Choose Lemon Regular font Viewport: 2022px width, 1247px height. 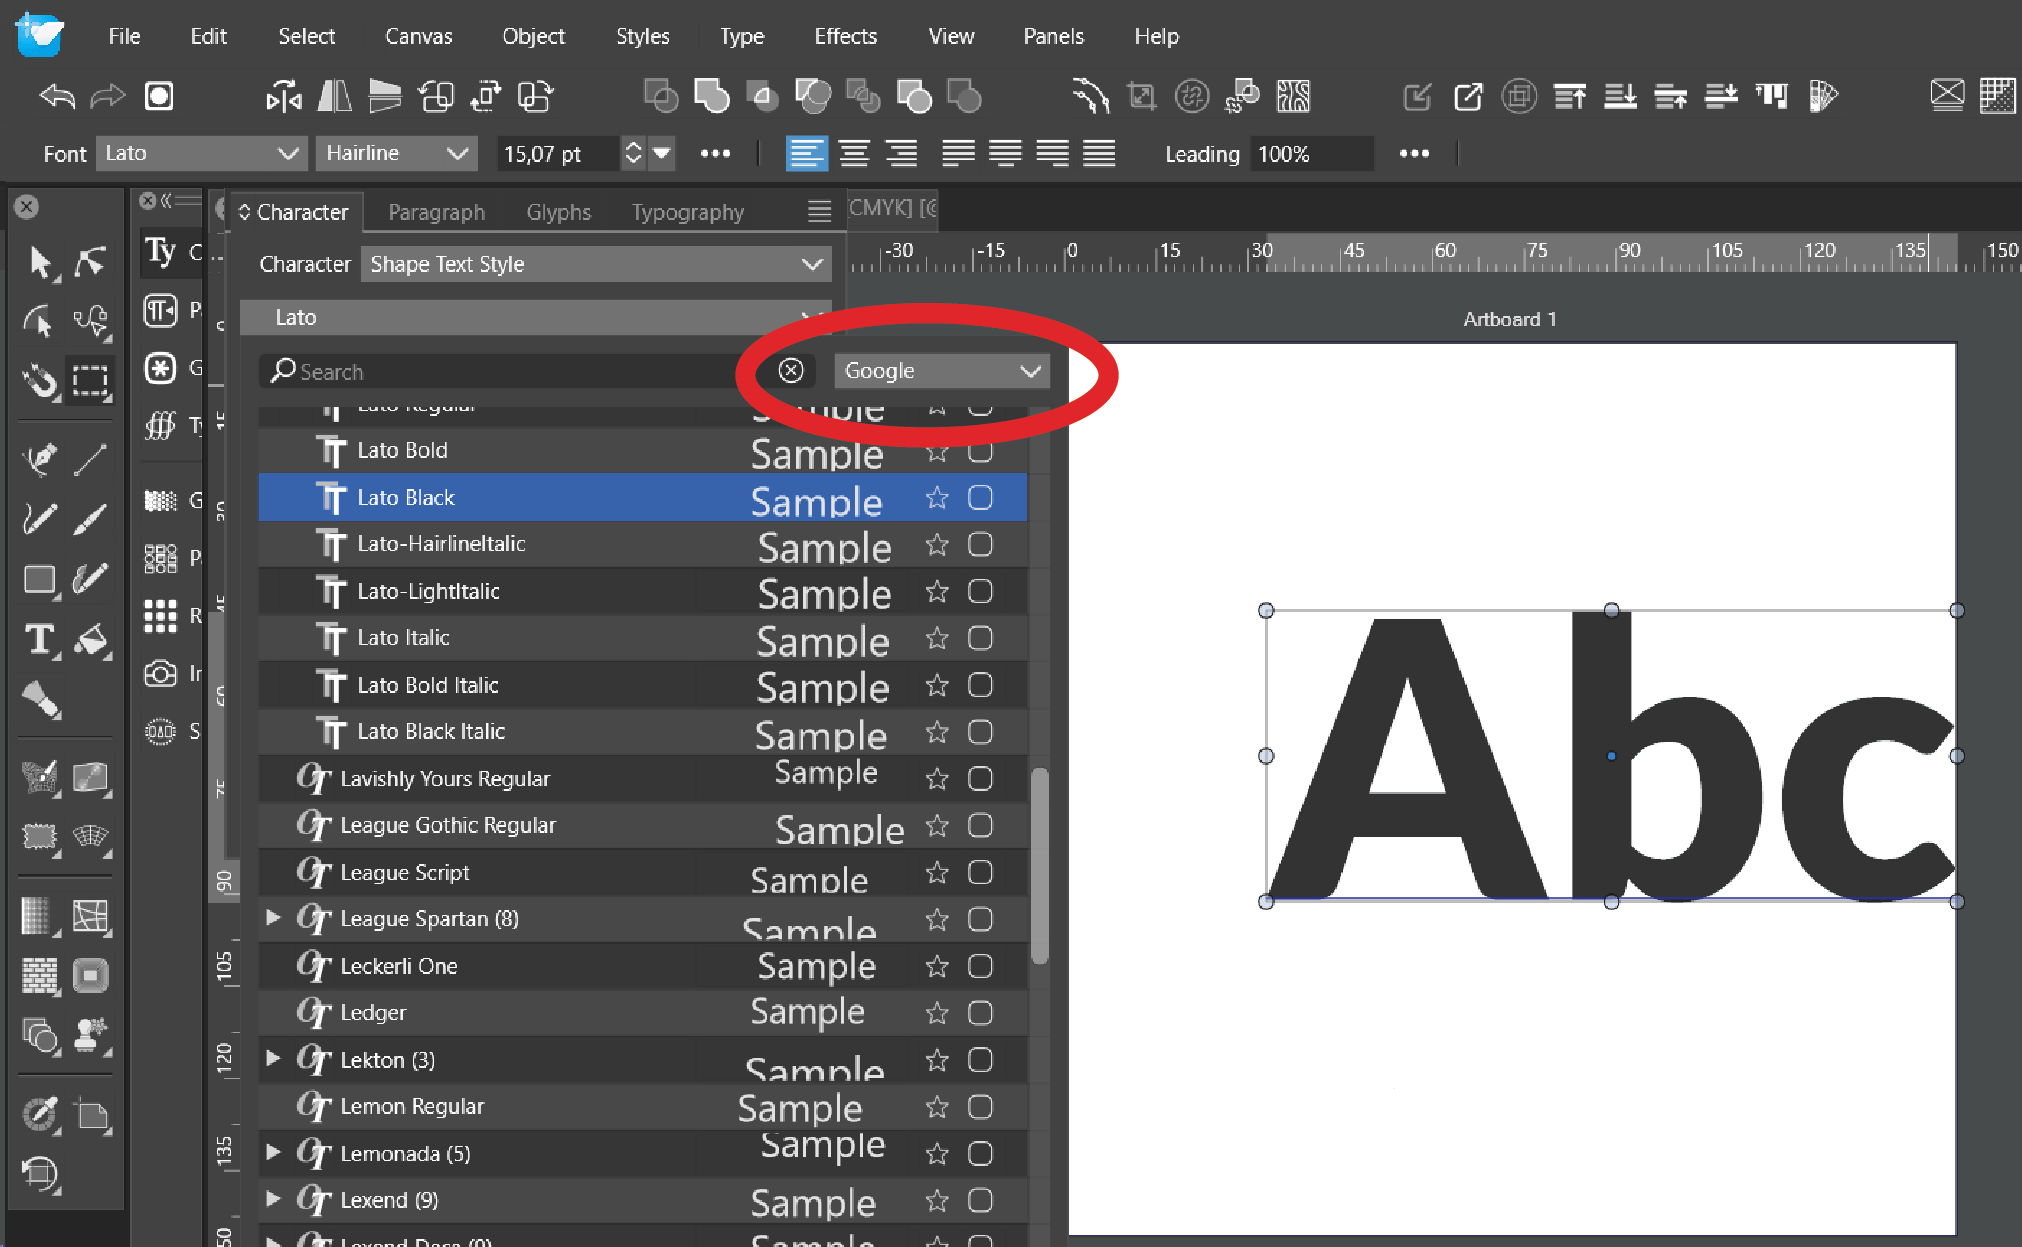(x=411, y=1106)
